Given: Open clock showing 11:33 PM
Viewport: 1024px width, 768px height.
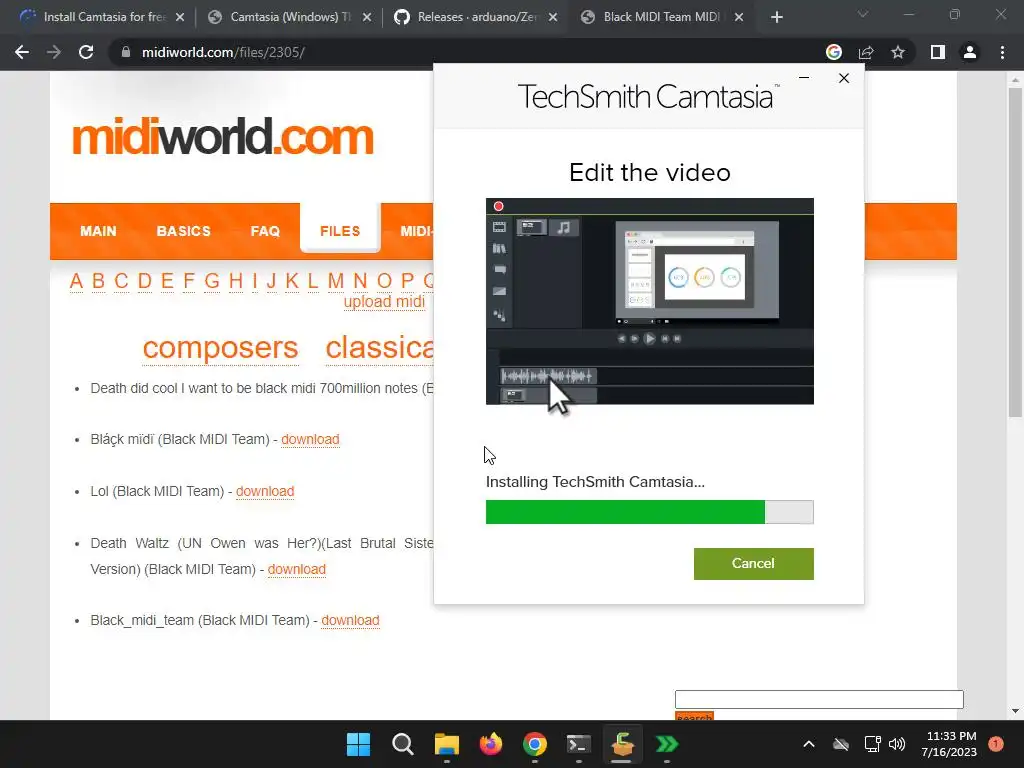Looking at the screenshot, I should (950, 744).
